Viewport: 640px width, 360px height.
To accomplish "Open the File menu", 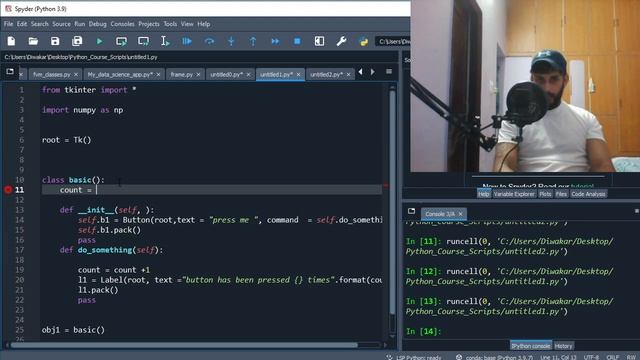I will tap(9, 24).
